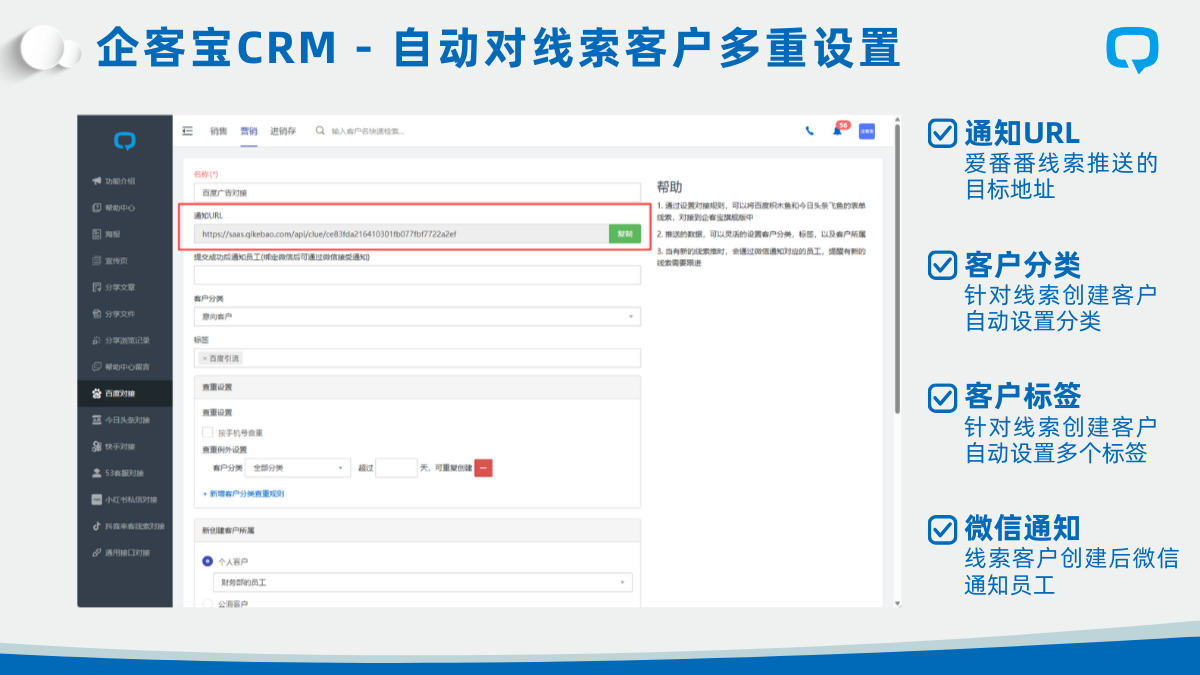Open 功能介绍 in the sidebar
Viewport: 1200px width, 675px height.
[x=119, y=181]
